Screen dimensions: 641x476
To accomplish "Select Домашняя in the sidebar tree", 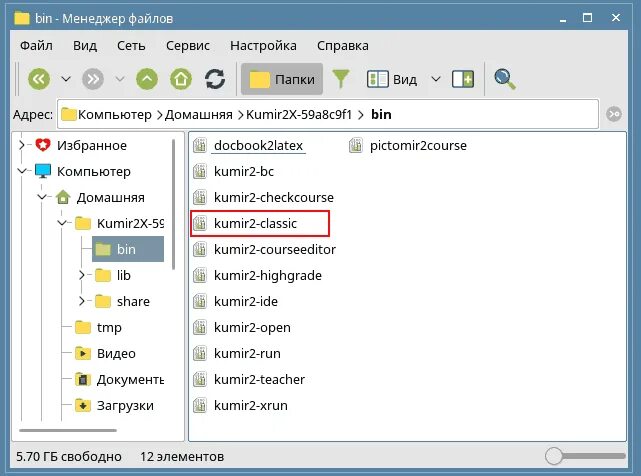I will [x=110, y=198].
